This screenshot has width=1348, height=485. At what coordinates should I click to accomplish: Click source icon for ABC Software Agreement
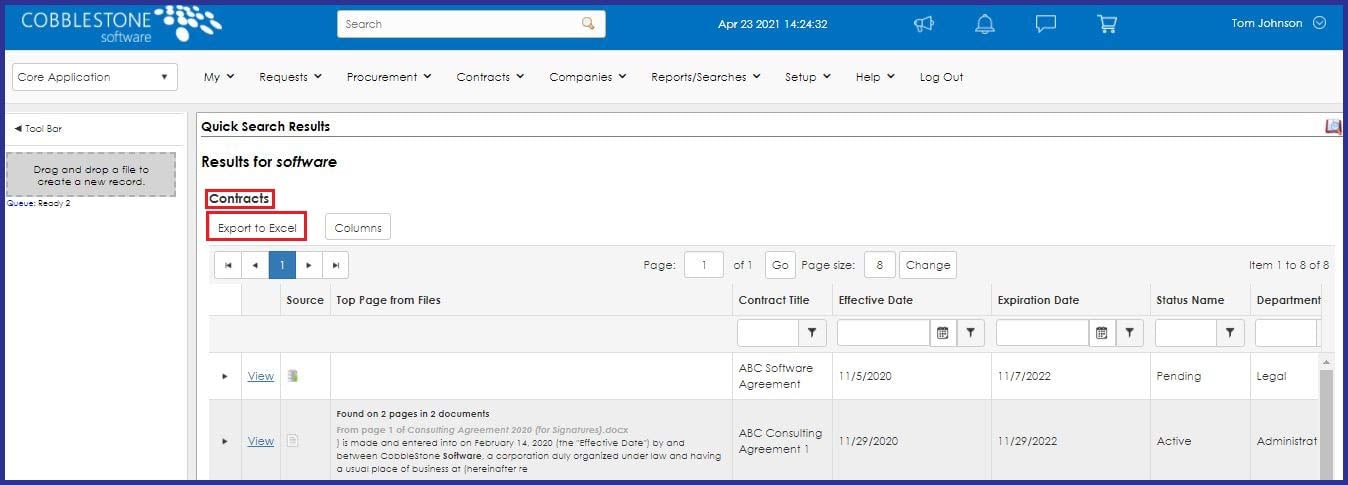[293, 376]
